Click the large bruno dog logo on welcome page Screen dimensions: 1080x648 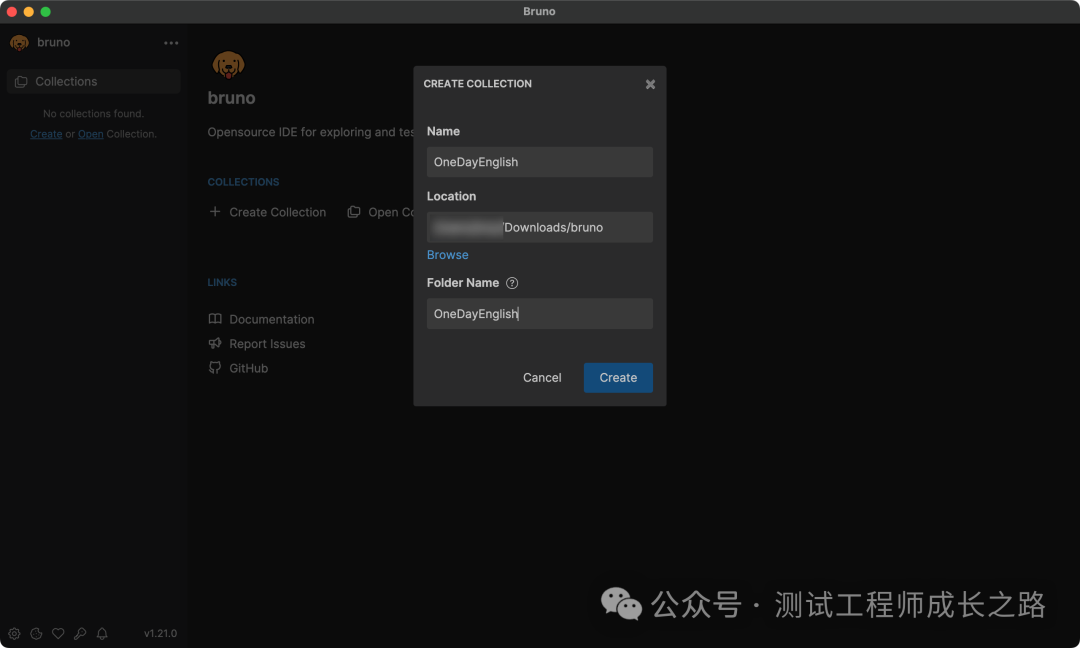(228, 65)
